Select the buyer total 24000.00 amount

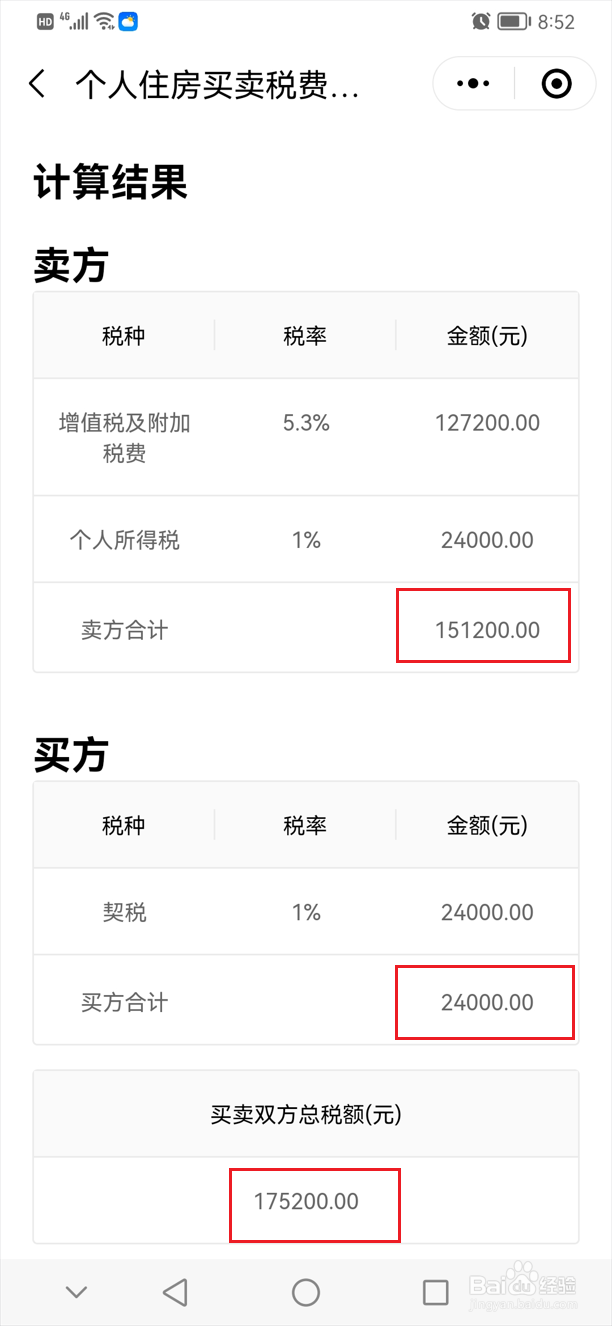pyautogui.click(x=487, y=1002)
